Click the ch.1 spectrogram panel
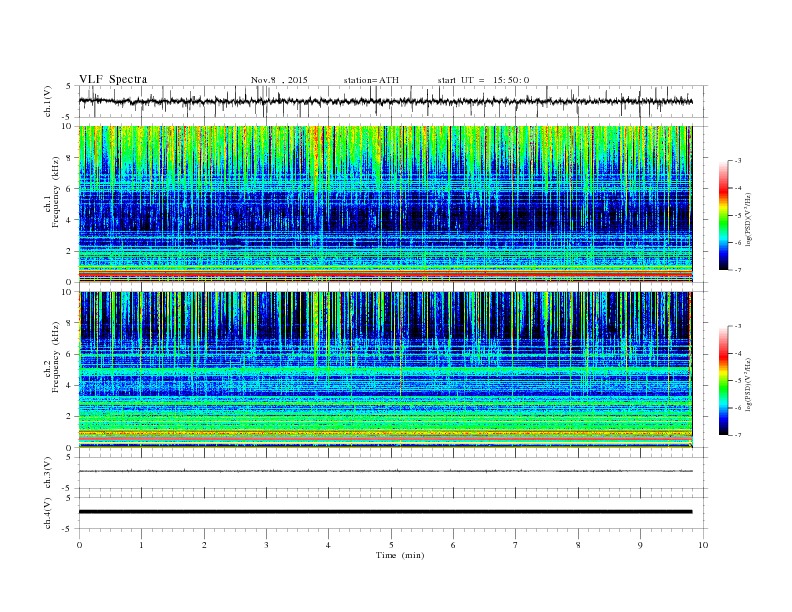The height and width of the screenshot is (612, 792). click(386, 204)
